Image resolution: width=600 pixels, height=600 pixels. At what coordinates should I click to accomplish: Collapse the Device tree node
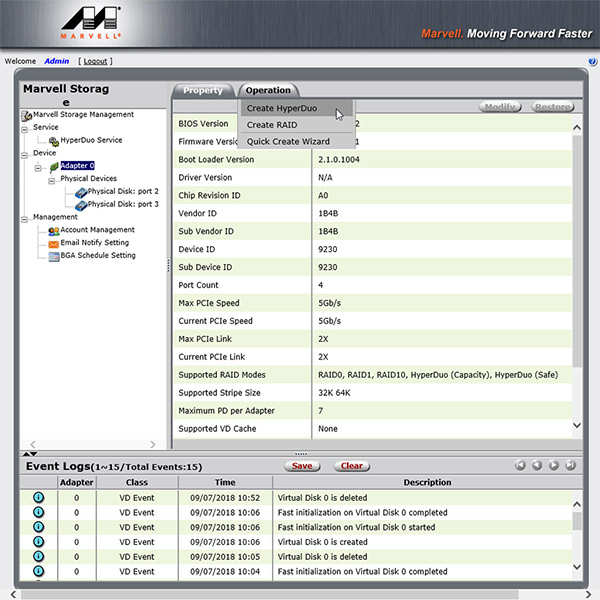coord(25,154)
